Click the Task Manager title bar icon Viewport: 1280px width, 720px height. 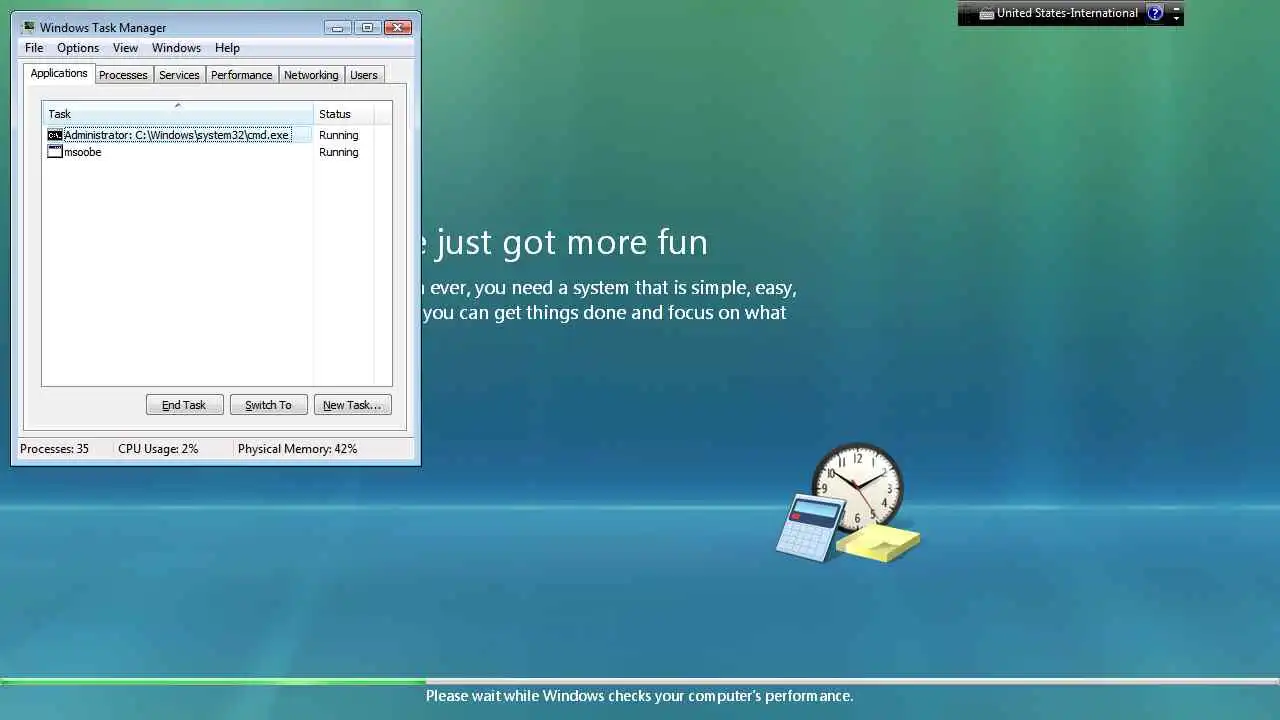pos(28,27)
